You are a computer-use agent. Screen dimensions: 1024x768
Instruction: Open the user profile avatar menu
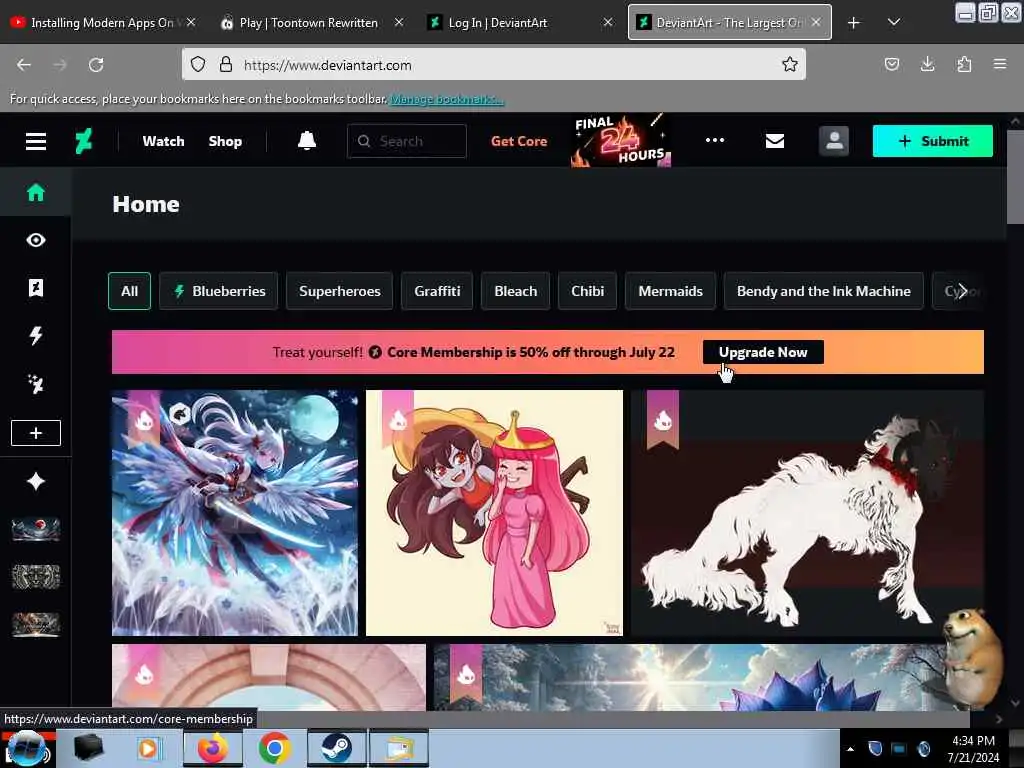(x=834, y=141)
